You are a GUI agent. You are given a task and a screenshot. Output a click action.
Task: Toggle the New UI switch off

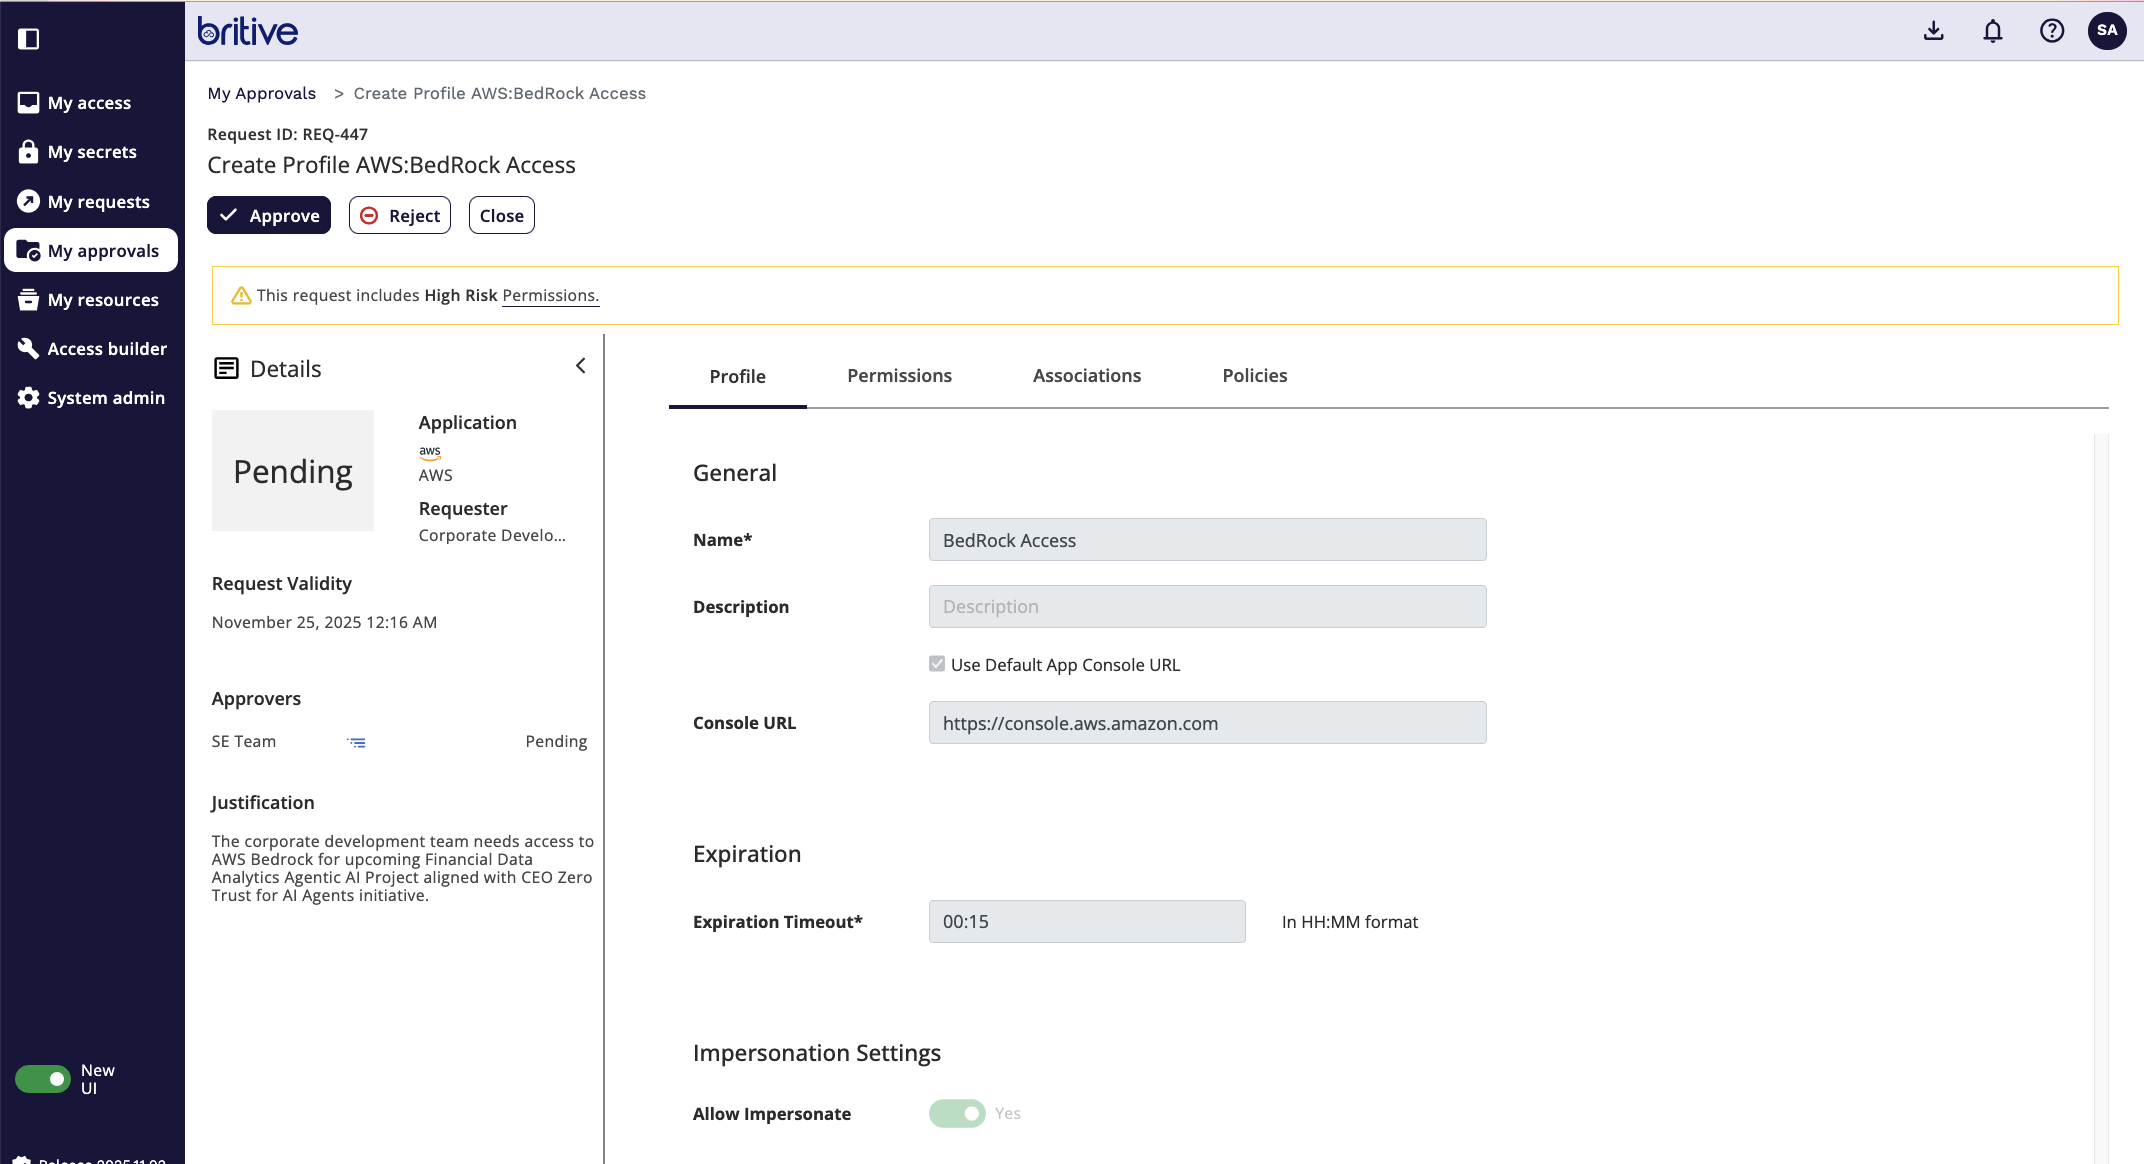click(x=42, y=1079)
